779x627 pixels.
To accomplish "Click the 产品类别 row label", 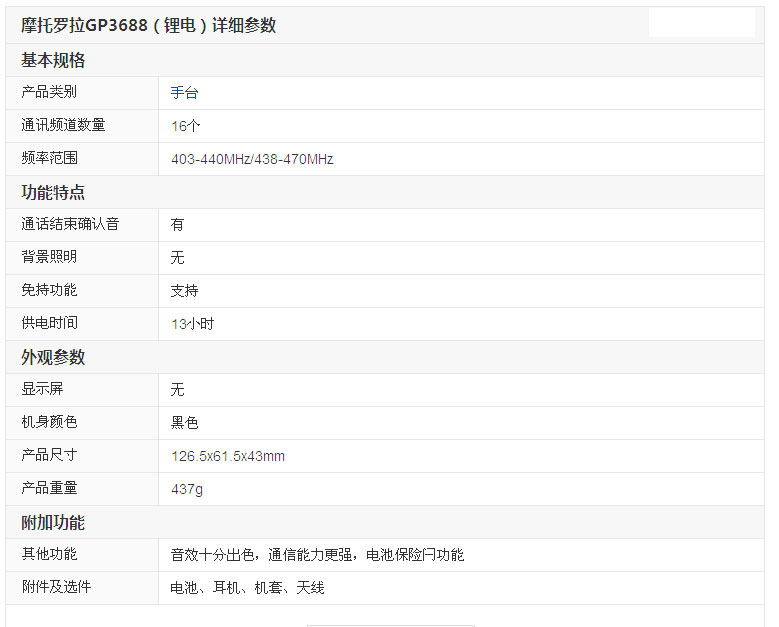I will click(x=49, y=92).
